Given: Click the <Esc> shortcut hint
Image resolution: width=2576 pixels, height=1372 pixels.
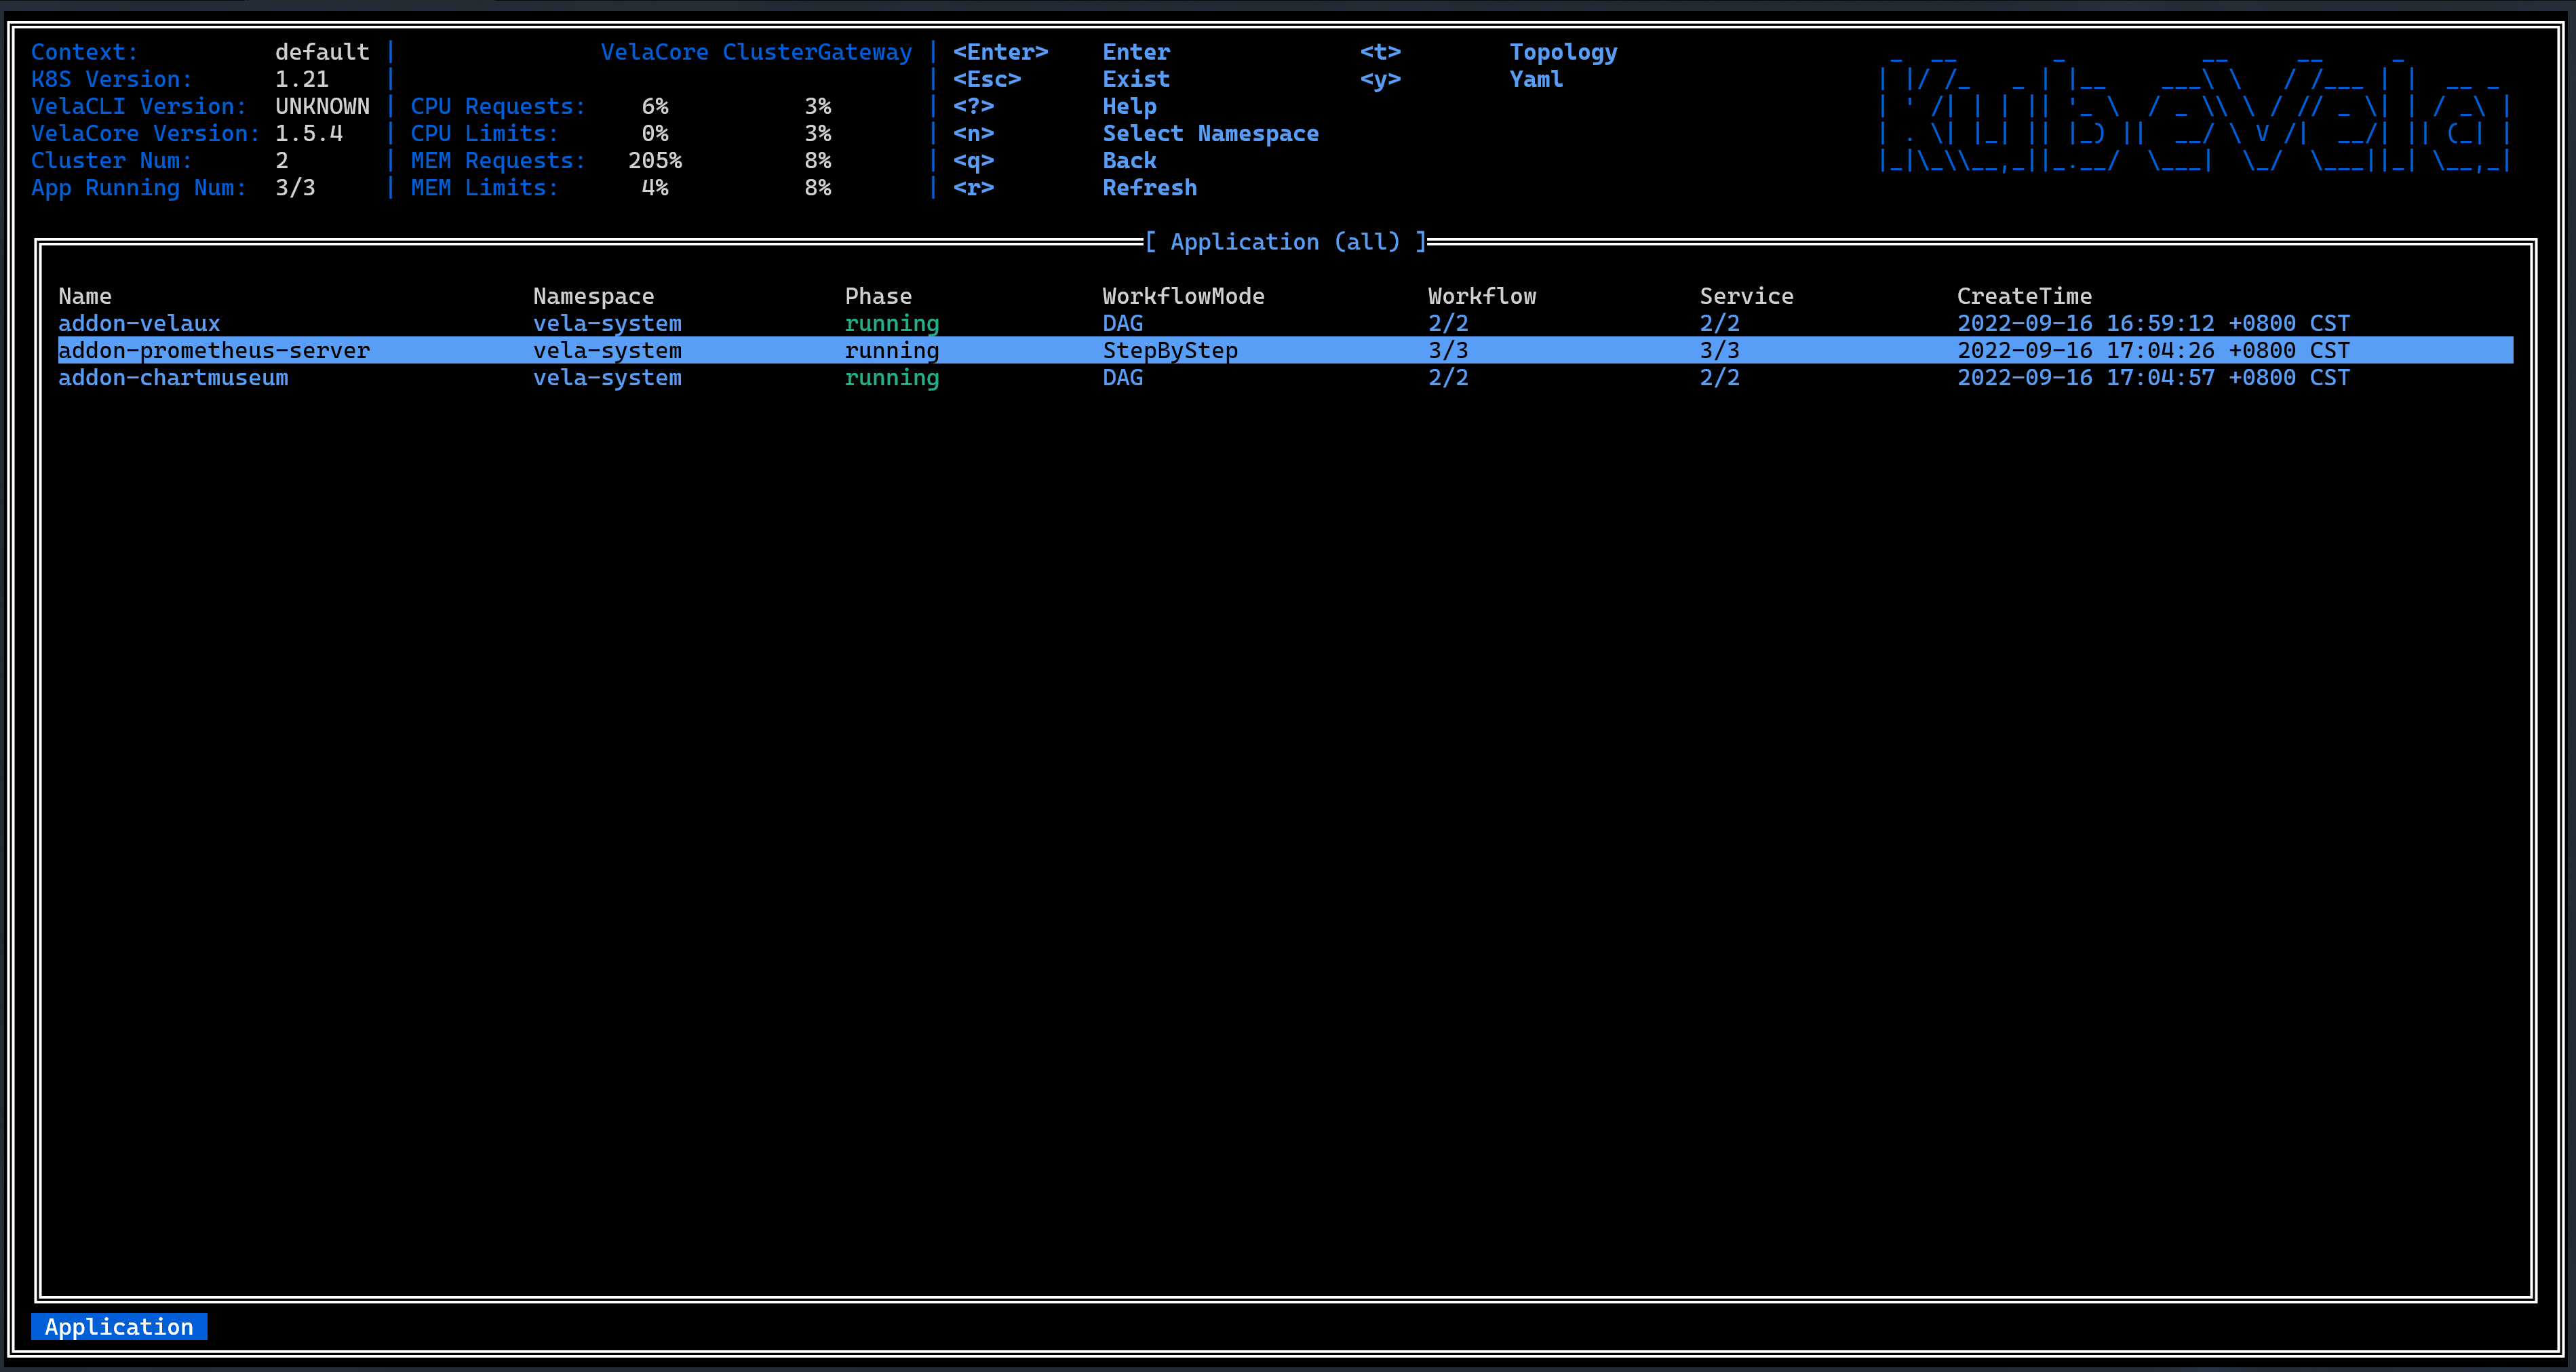Looking at the screenshot, I should tap(986, 79).
